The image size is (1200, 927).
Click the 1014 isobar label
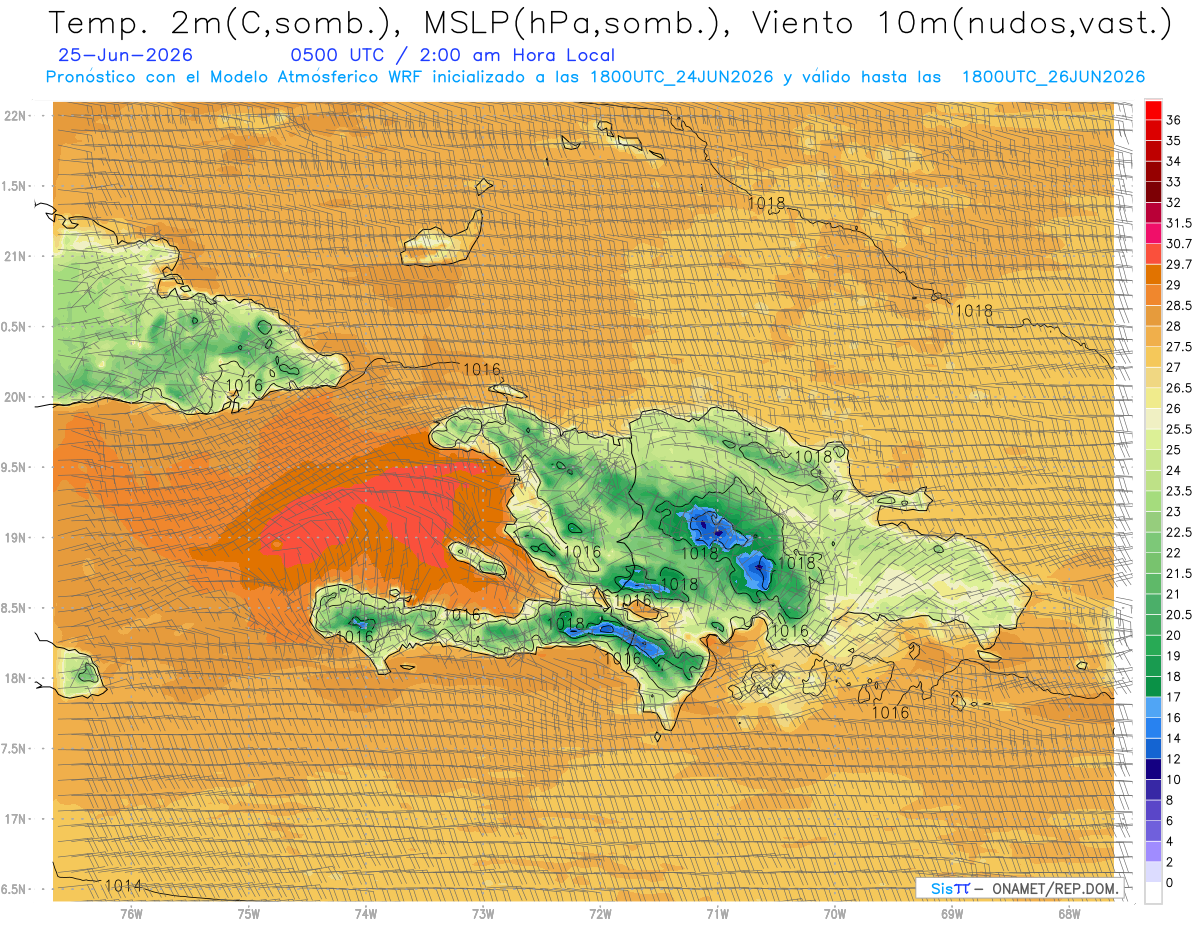pos(123,885)
